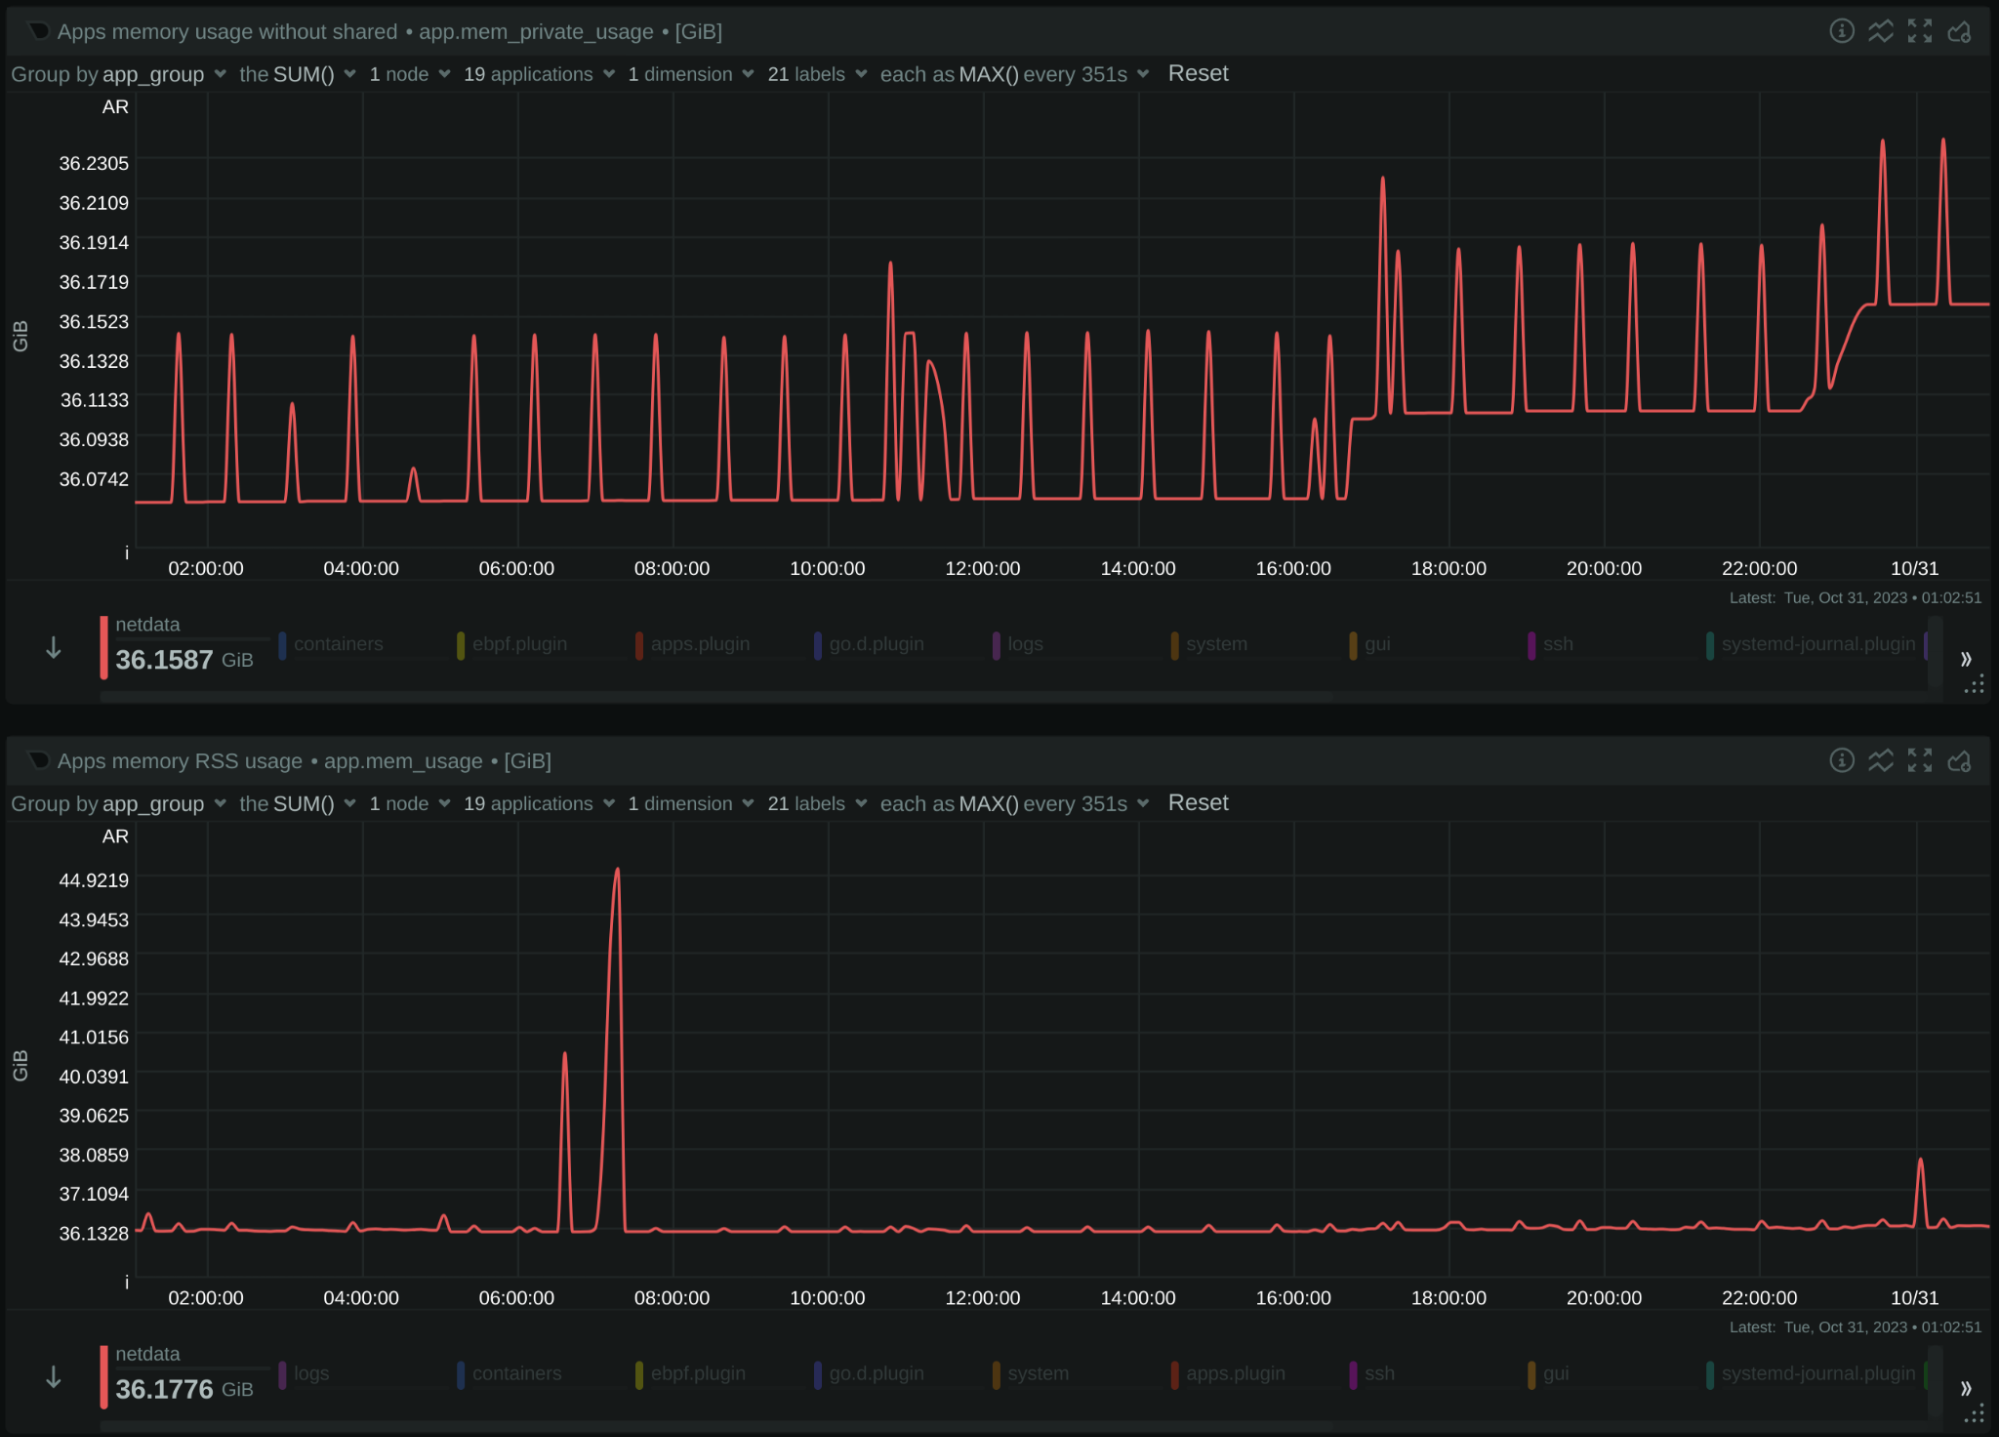Open info icon on private memory usage chart
The image size is (1999, 1437).
pos(1841,31)
